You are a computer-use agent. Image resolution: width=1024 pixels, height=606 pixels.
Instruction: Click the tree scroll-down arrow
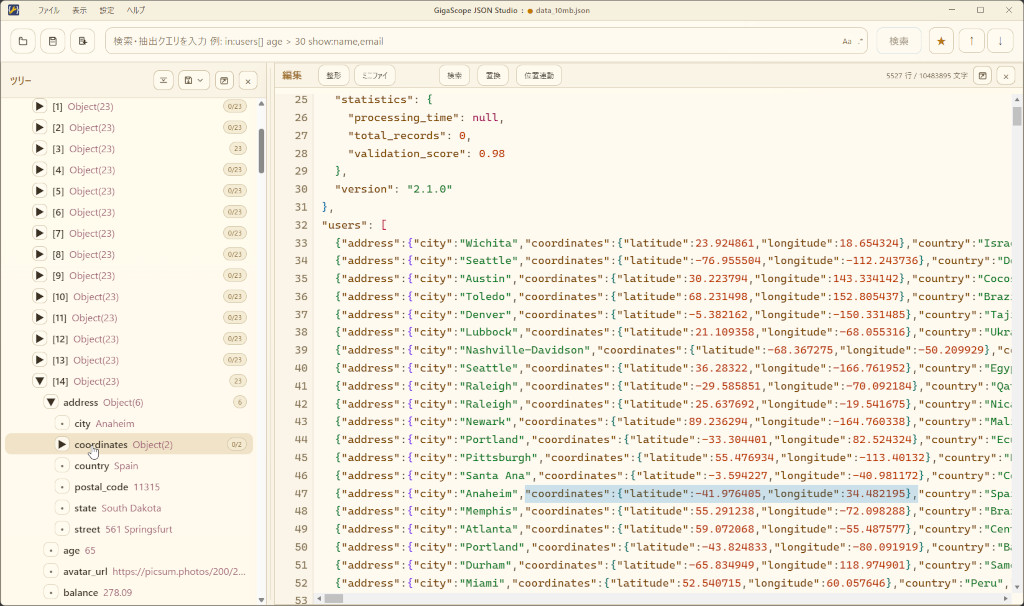pos(261,599)
